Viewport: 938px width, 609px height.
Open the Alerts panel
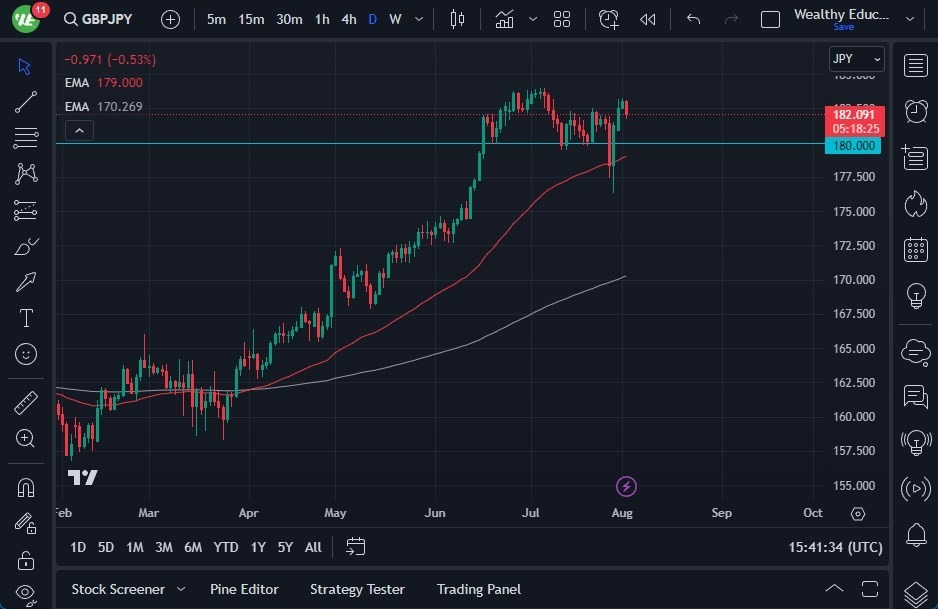[x=915, y=110]
